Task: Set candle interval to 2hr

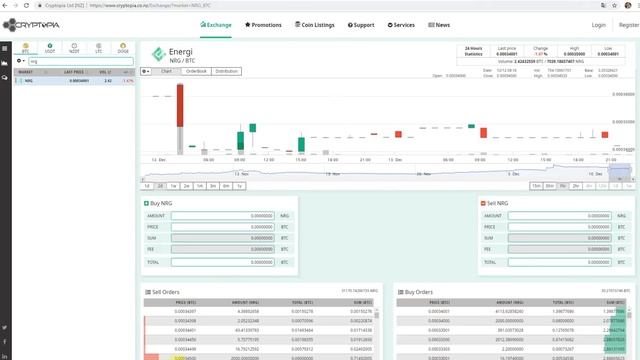Action: (576, 186)
